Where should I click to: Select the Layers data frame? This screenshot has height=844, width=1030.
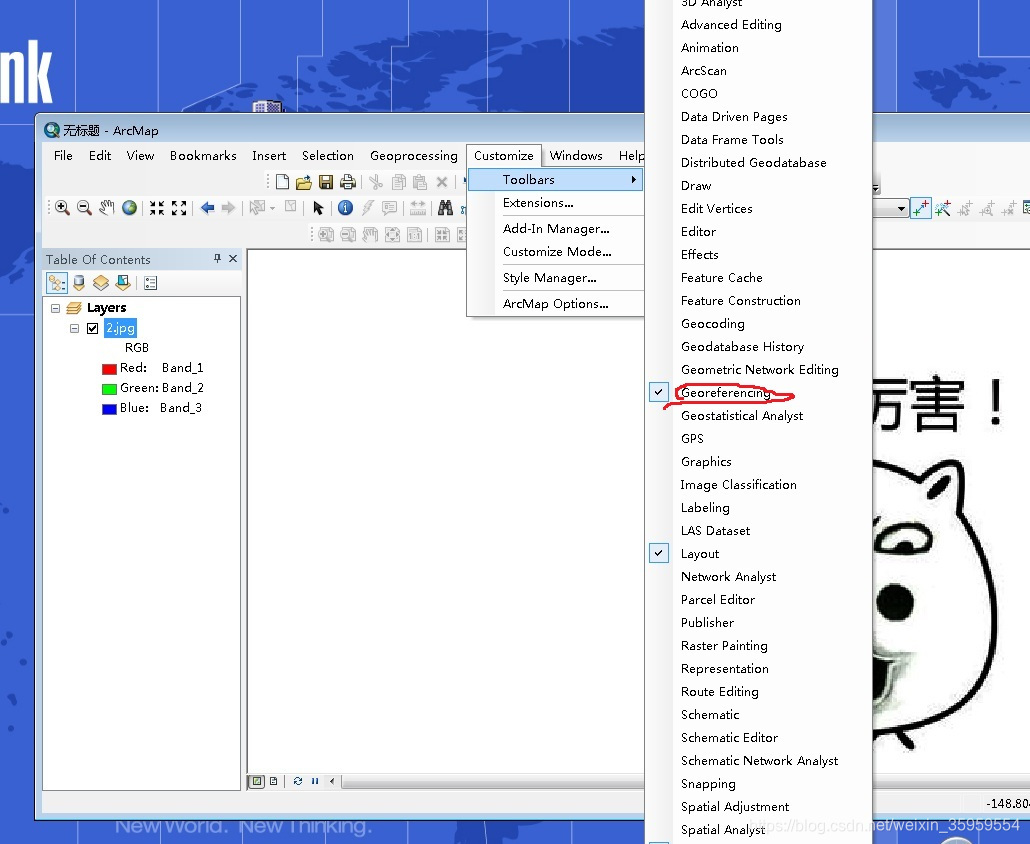pyautogui.click(x=106, y=308)
